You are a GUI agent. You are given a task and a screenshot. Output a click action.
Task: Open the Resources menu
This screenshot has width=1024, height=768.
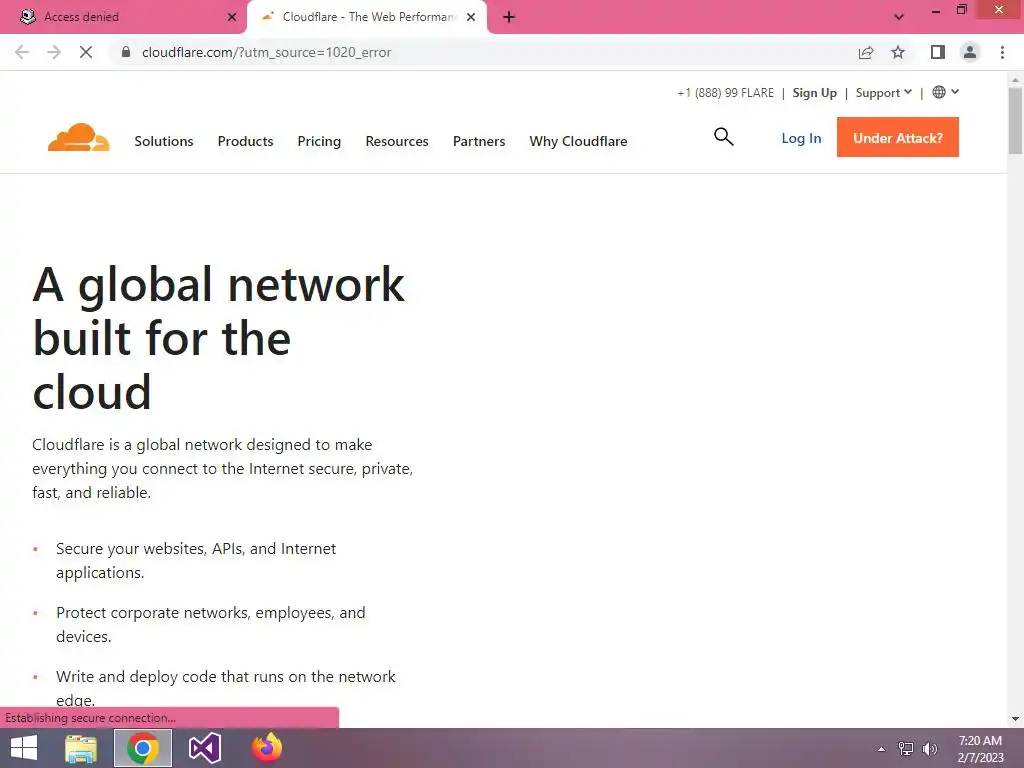coord(397,141)
